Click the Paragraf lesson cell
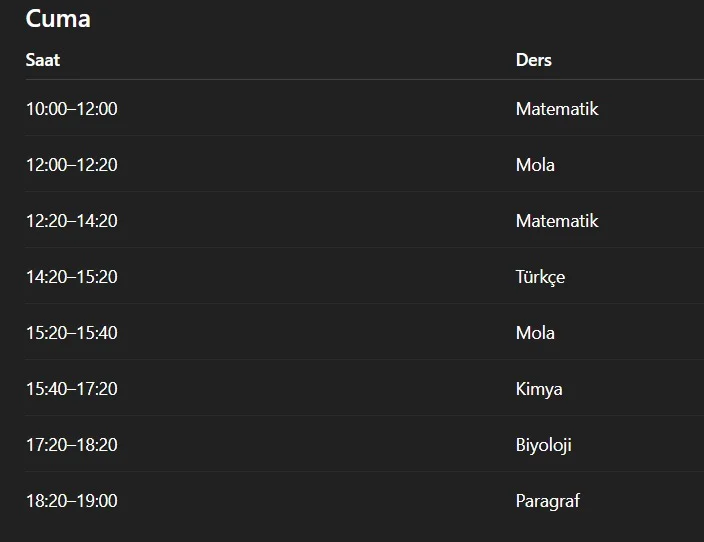The height and width of the screenshot is (542, 704). (x=548, y=501)
